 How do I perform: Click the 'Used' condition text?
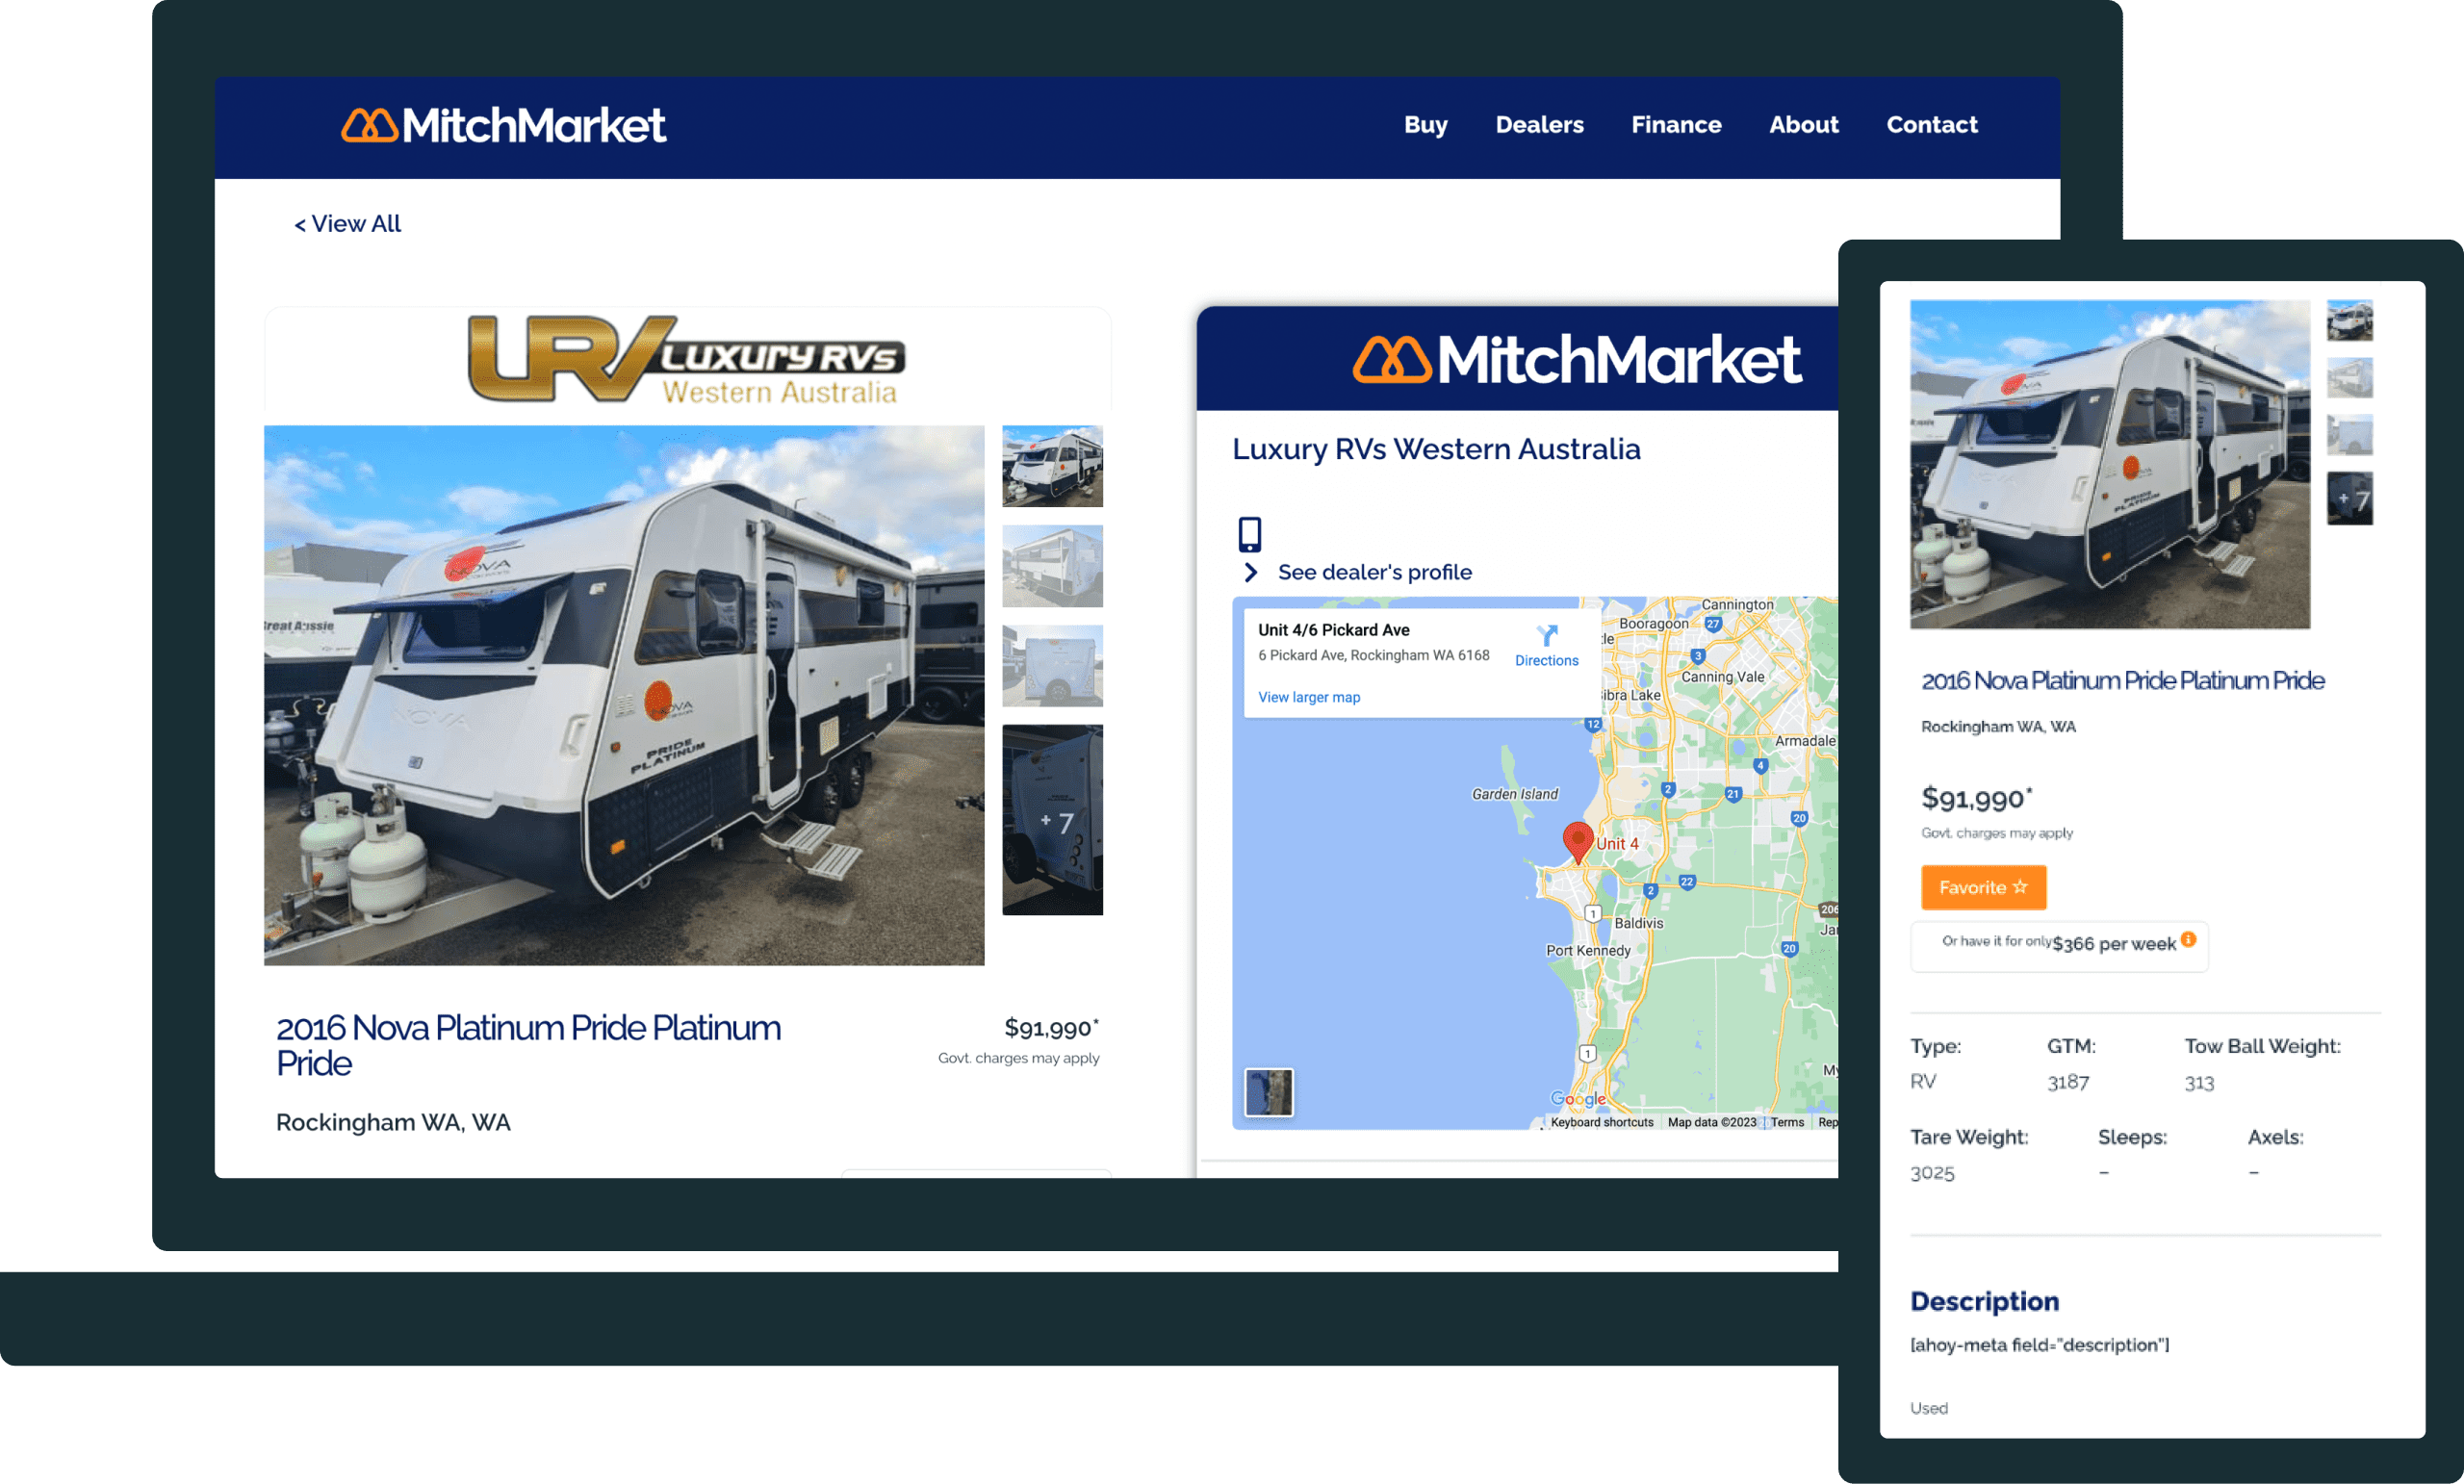pos(1928,1408)
